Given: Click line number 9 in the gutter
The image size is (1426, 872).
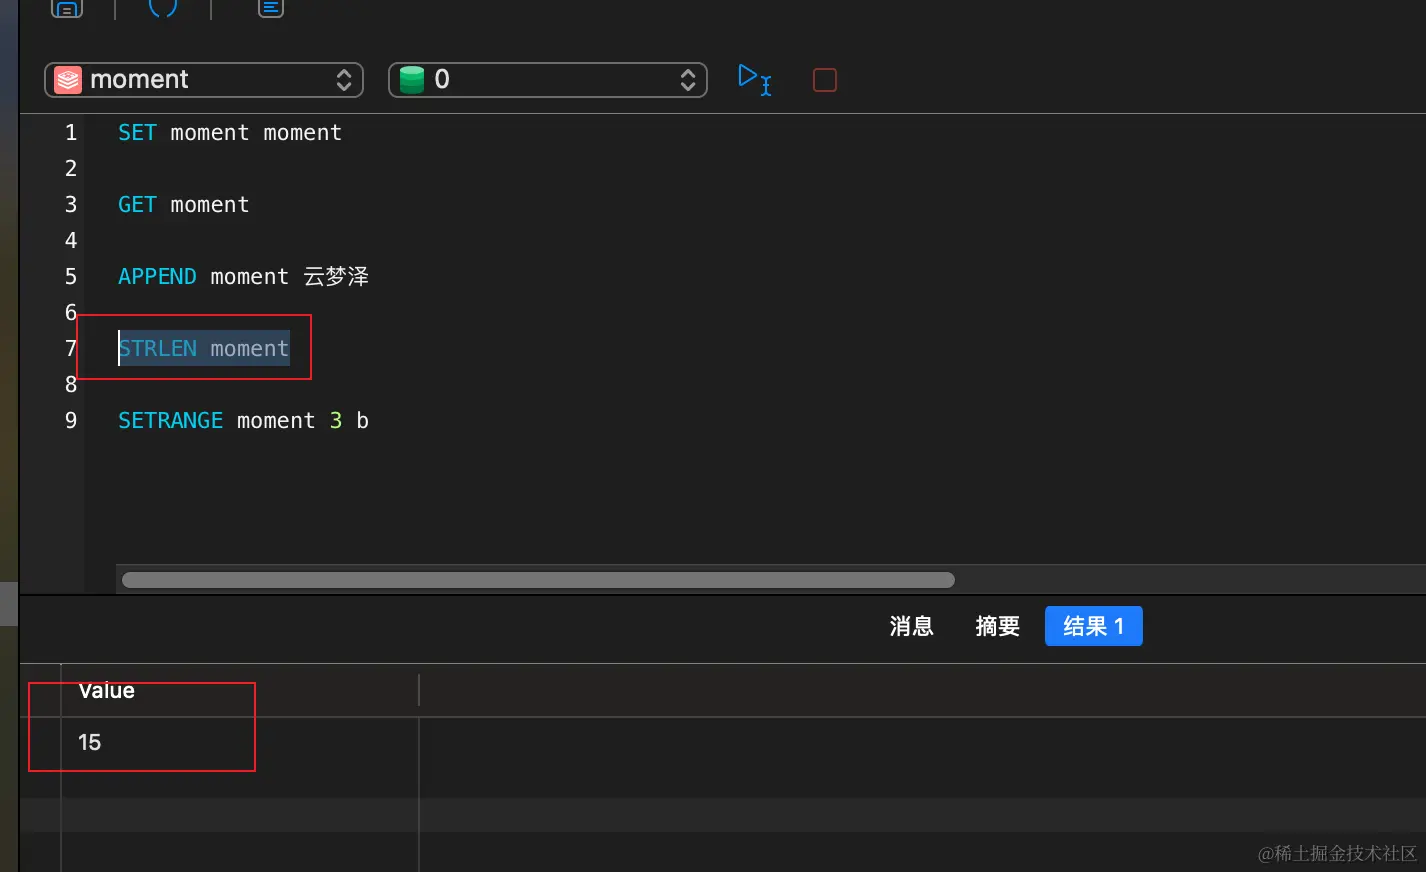Looking at the screenshot, I should point(71,421).
